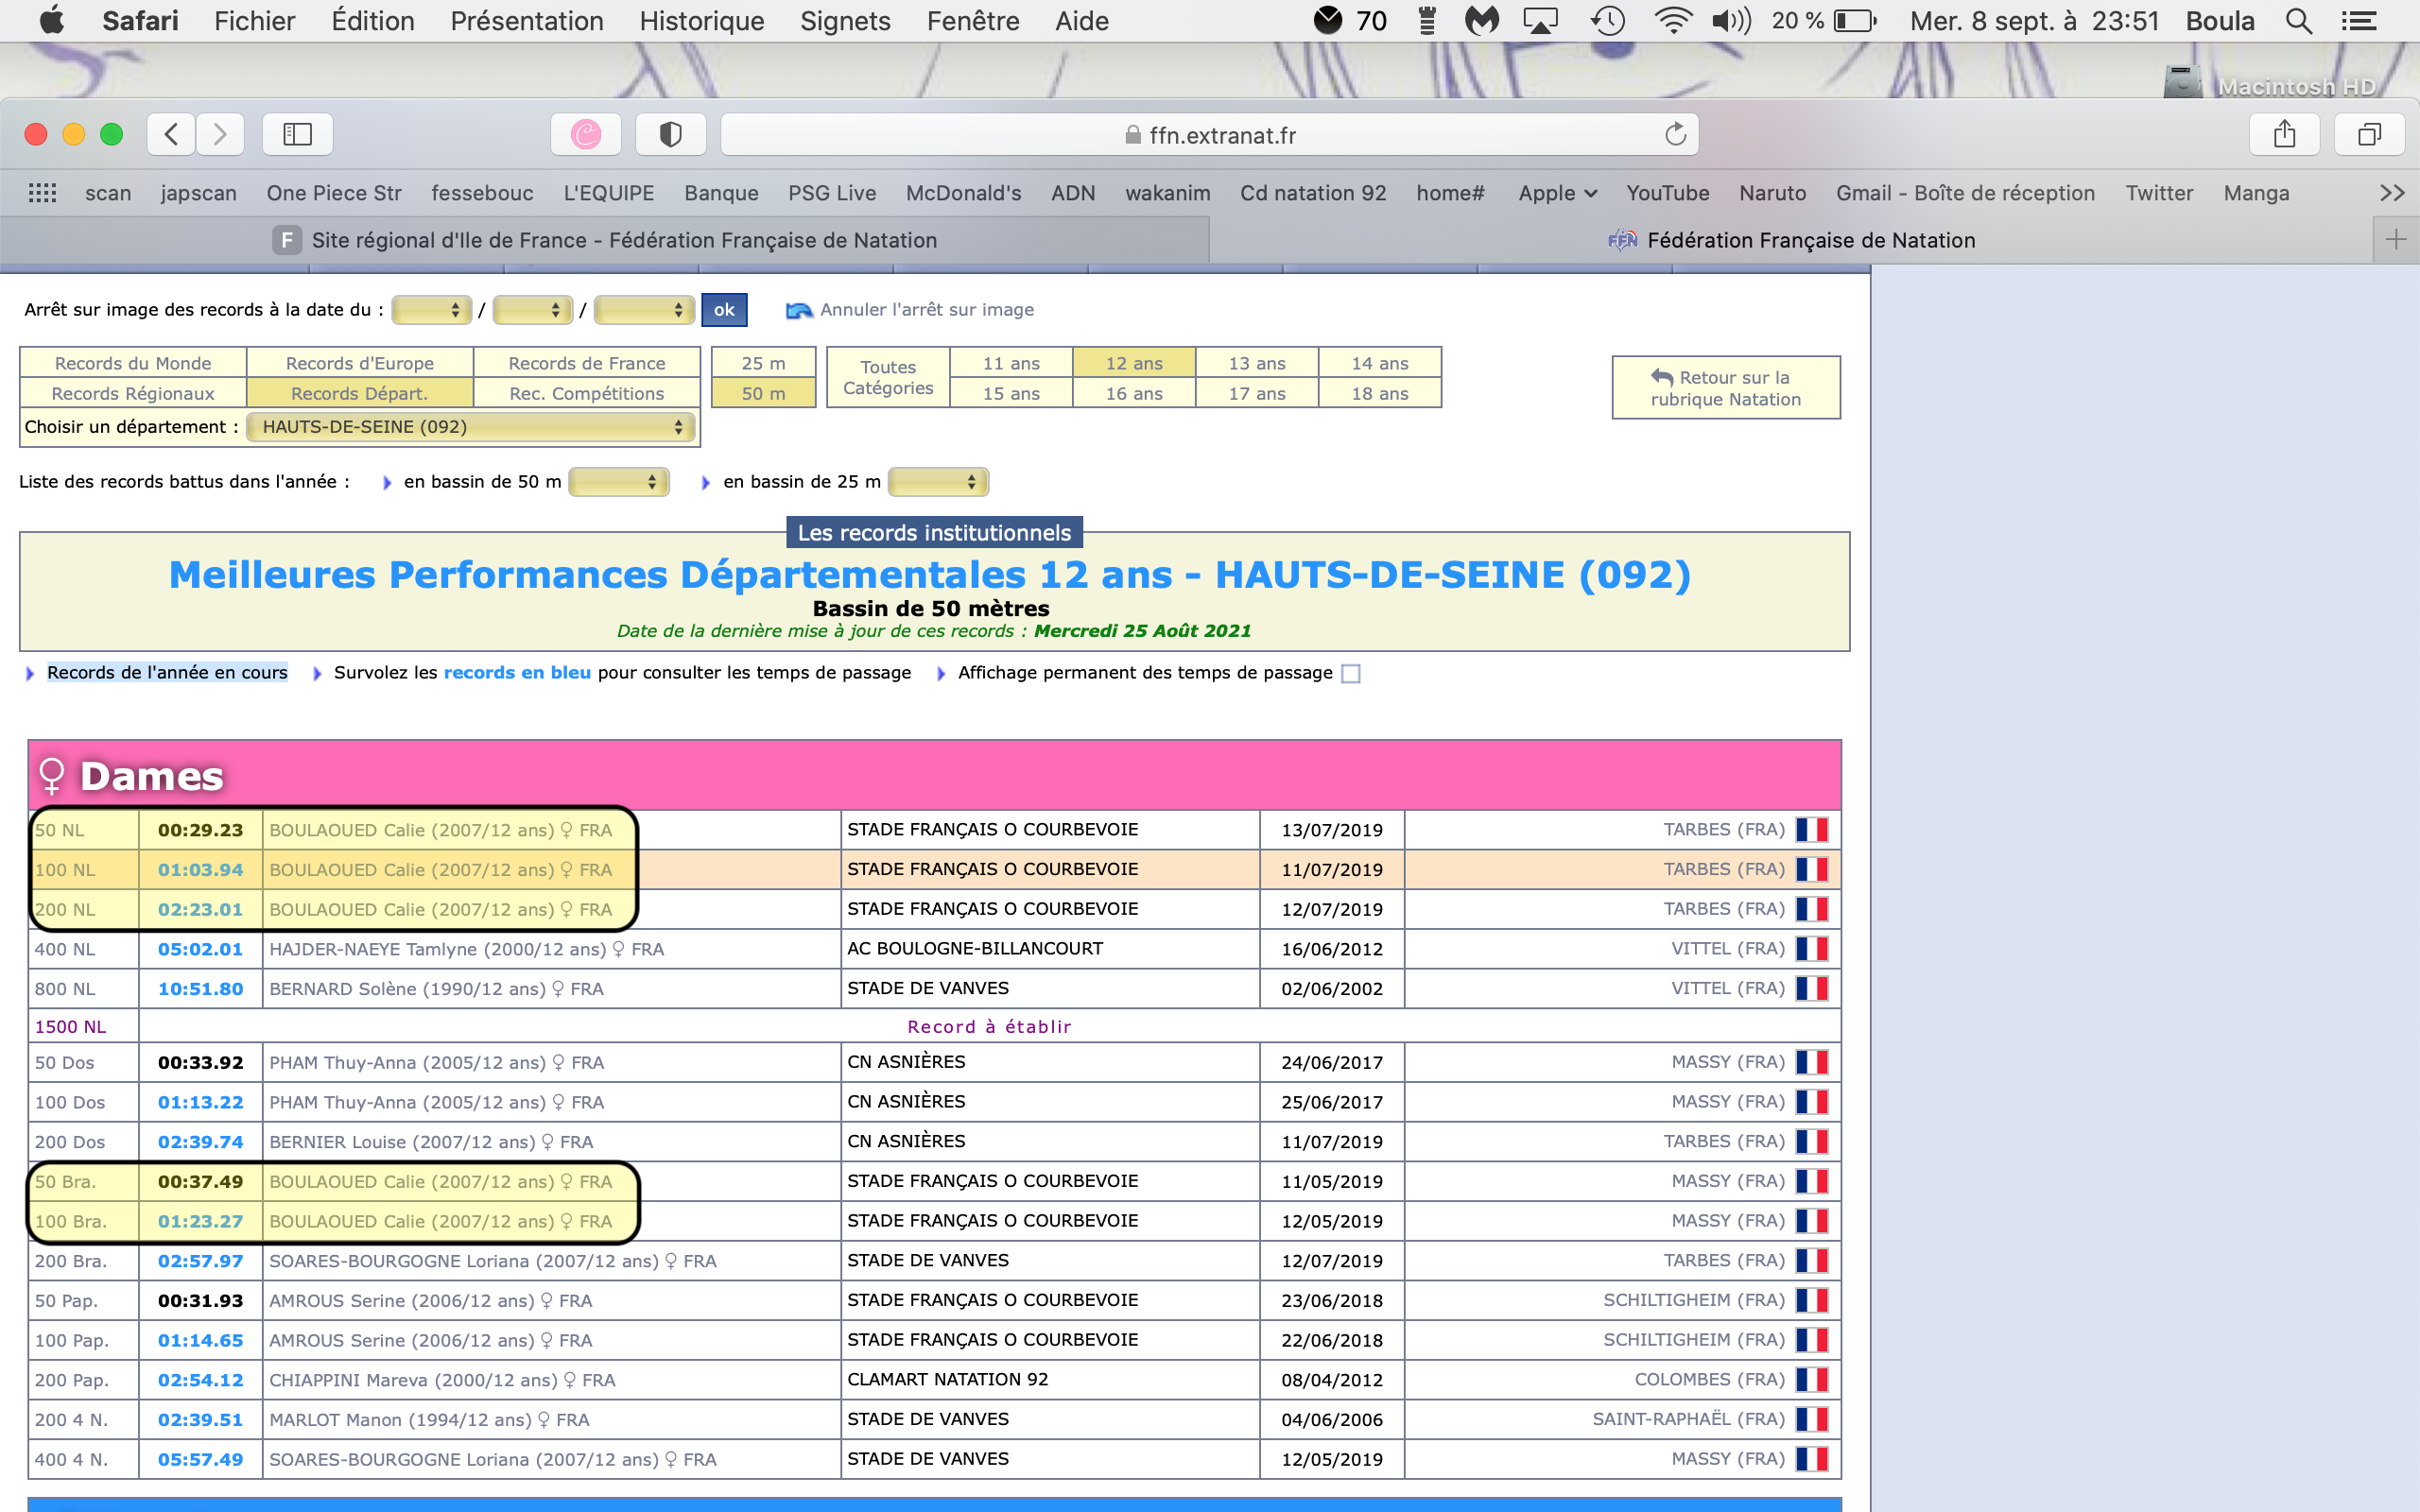Open the Présentation menu
Viewport: 2420px width, 1512px height.
coord(527,21)
